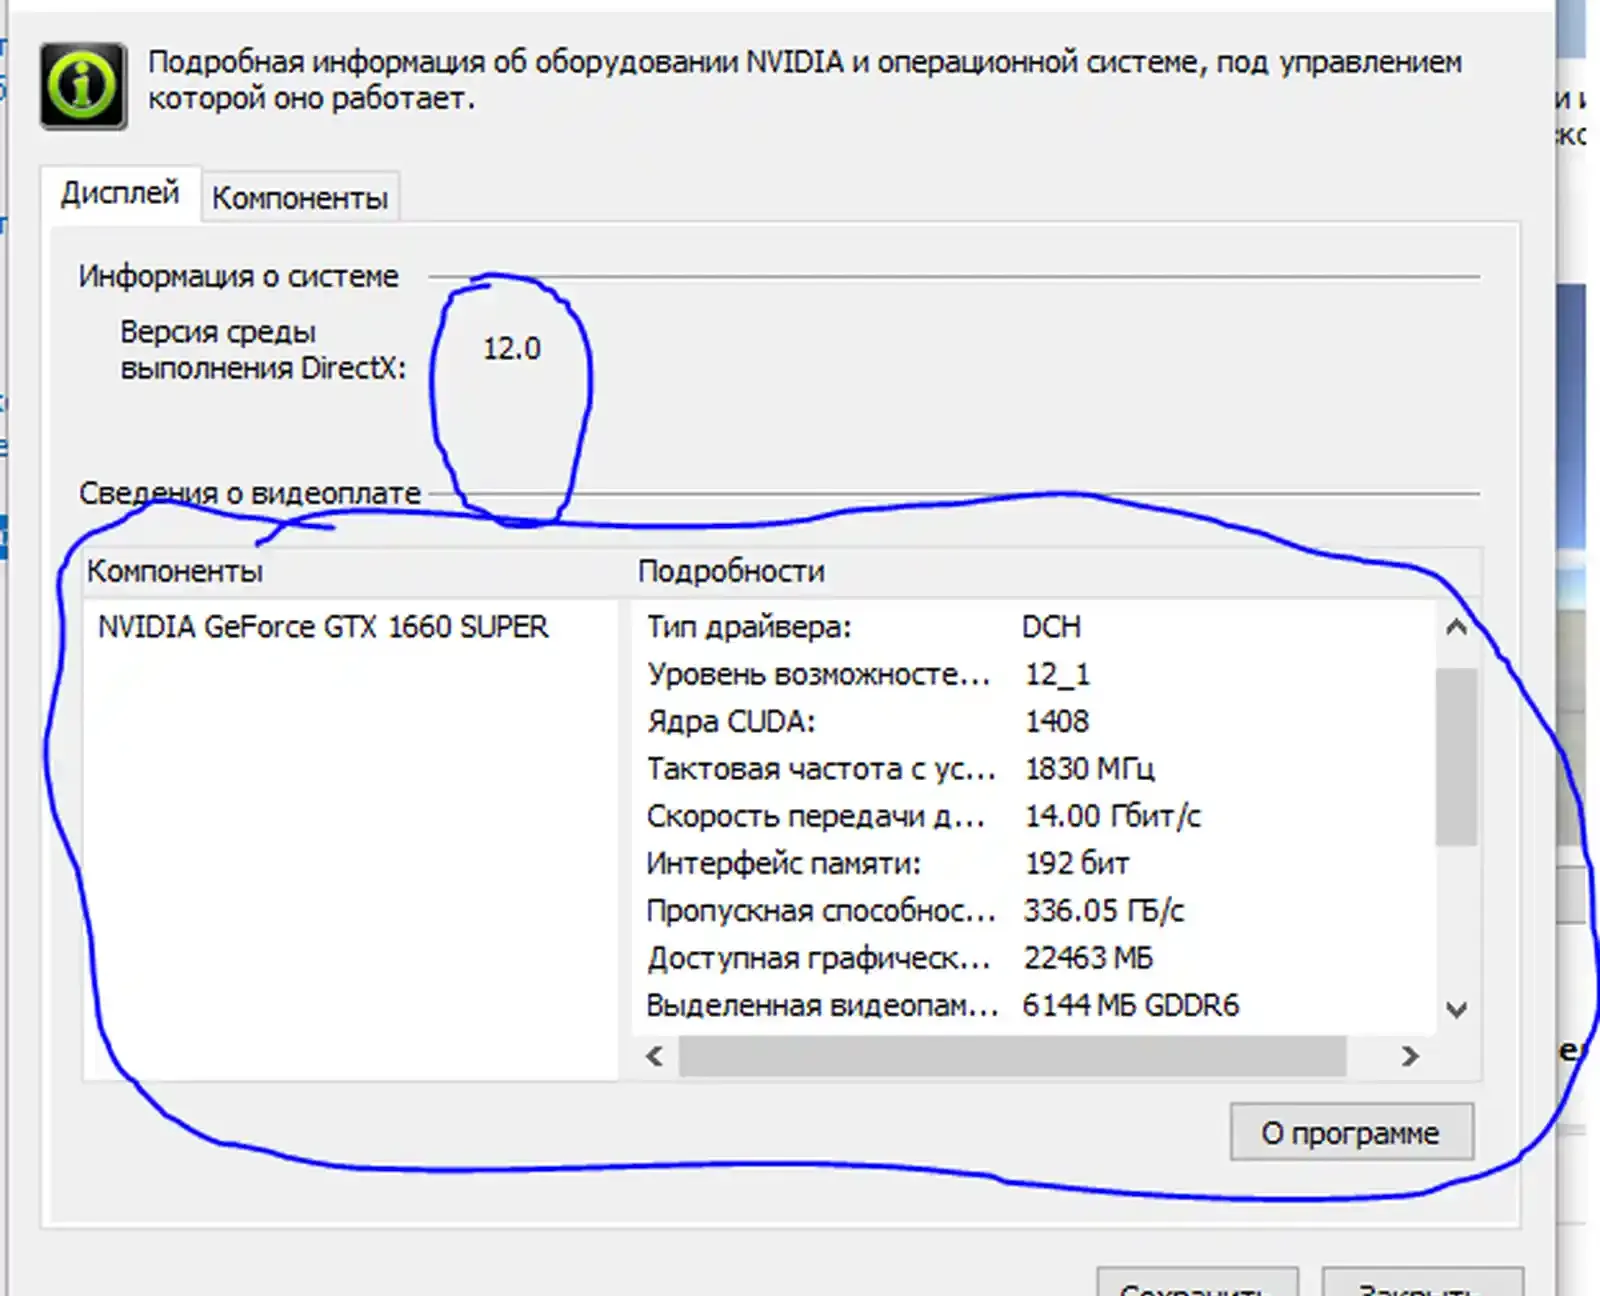
Task: Click the details list up arrow
Action: point(1457,628)
